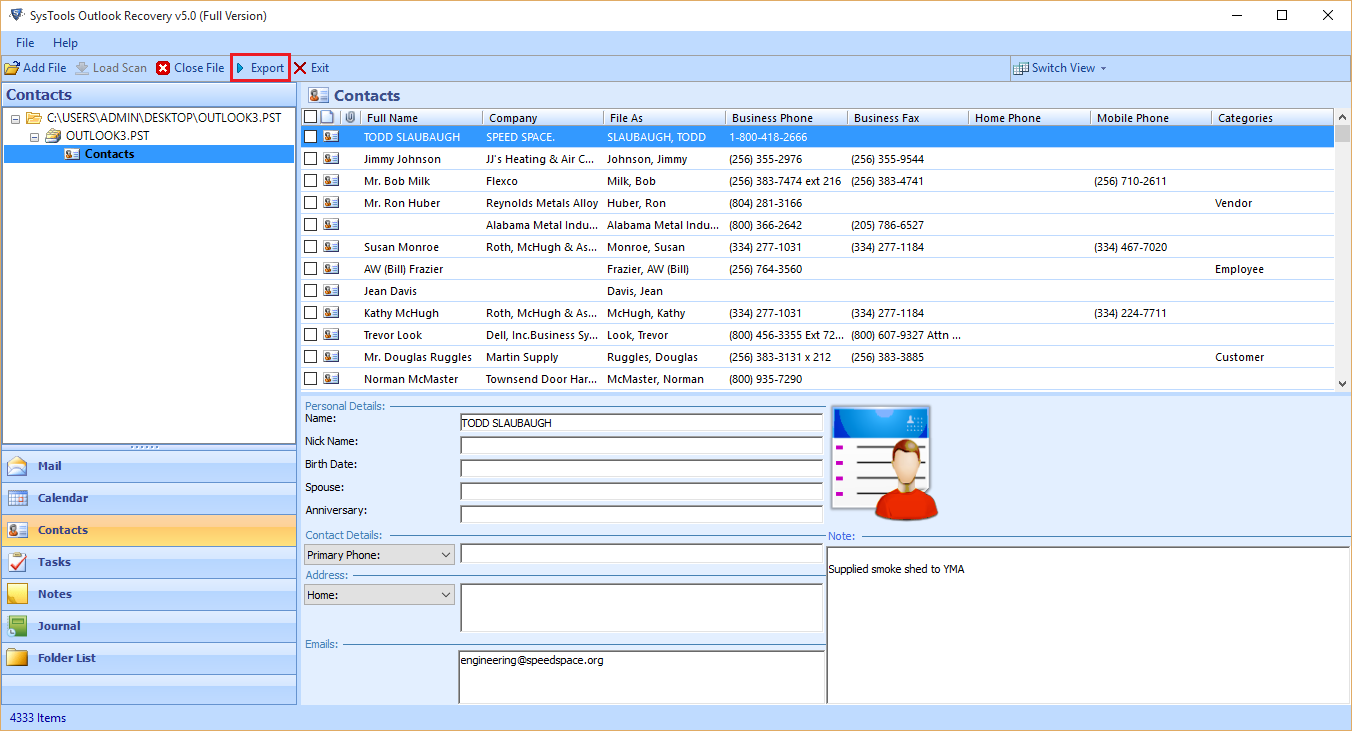Screen dimensions: 1352x731
Task: Check the Susan Monroe row checkbox
Action: pos(310,247)
